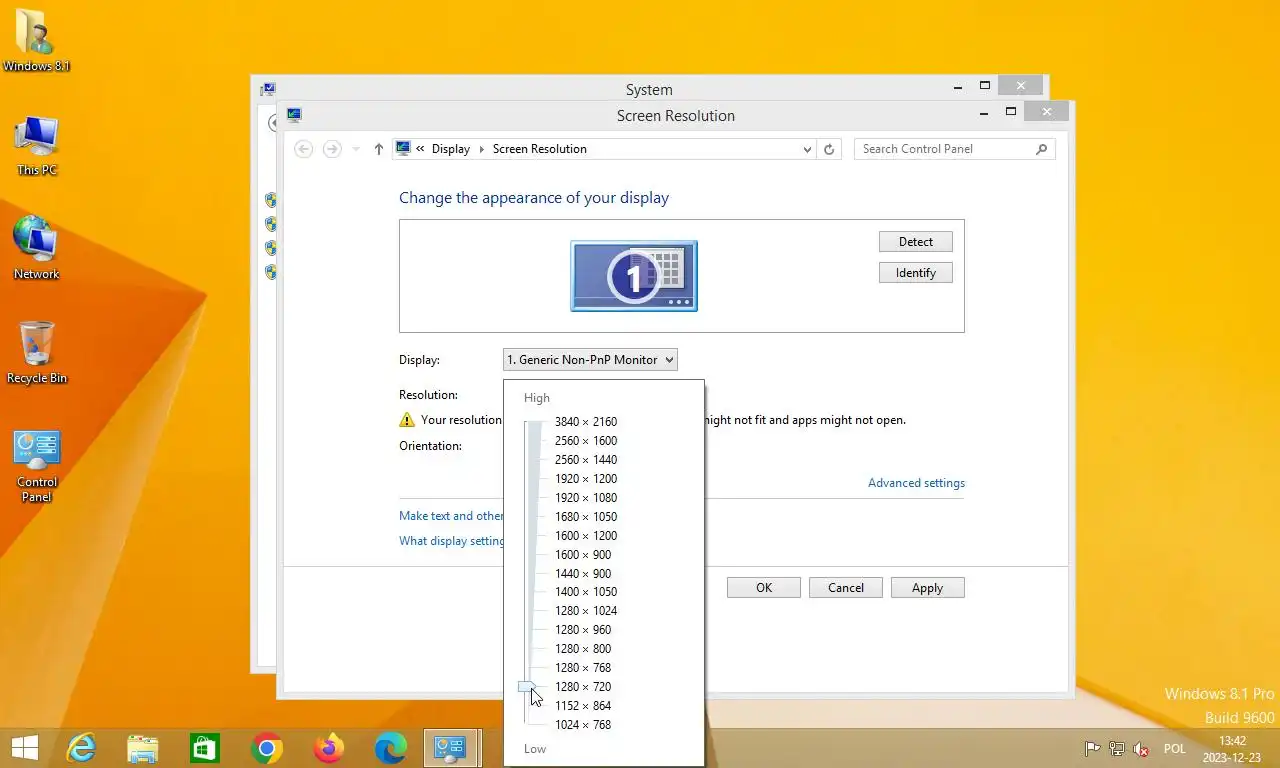Select 1400 × 1050 resolution
This screenshot has height=768, width=1280.
586,592
